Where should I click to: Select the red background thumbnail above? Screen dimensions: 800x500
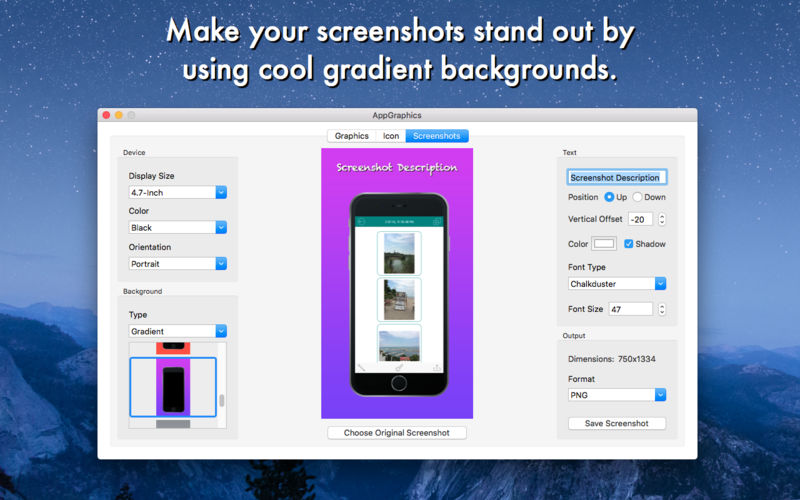[x=173, y=348]
